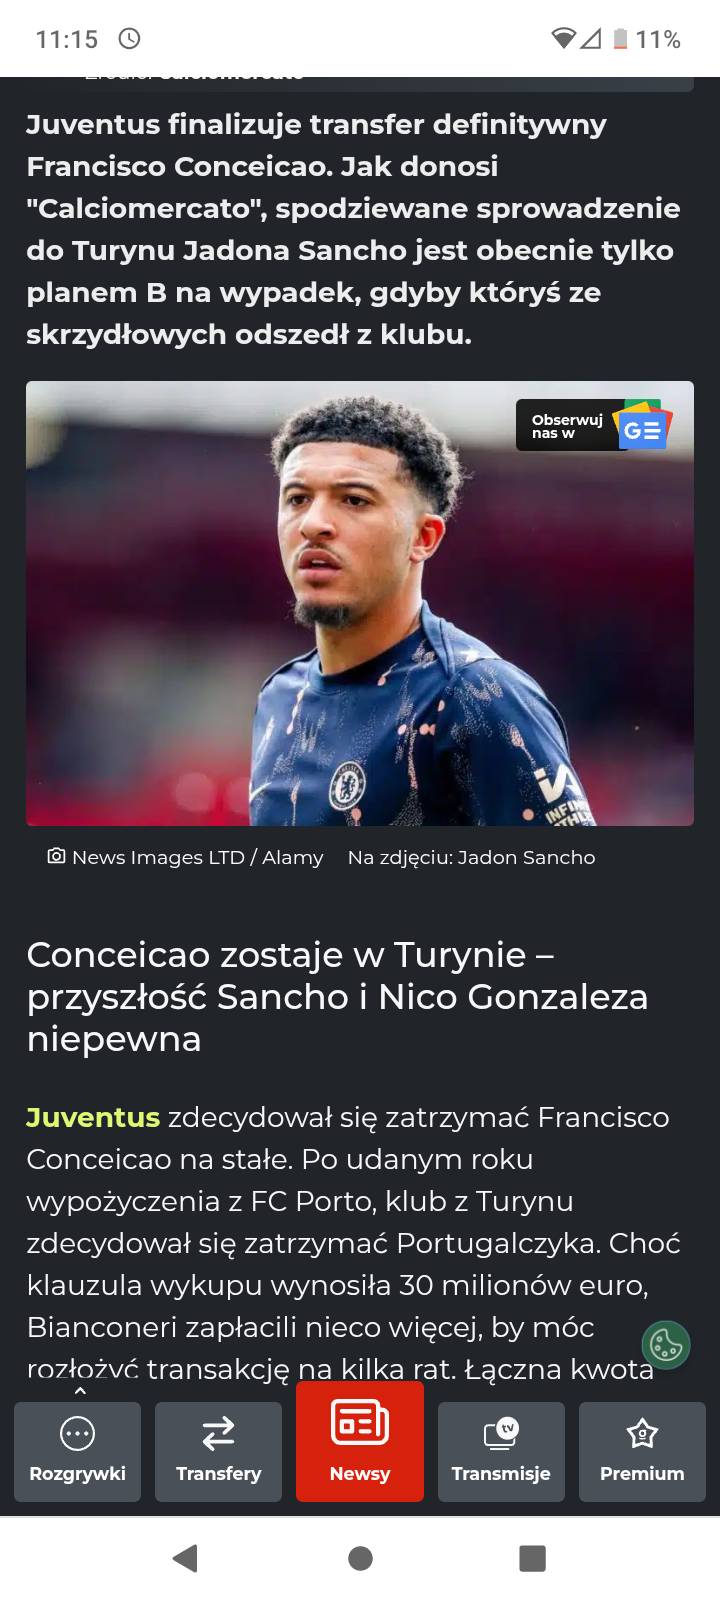This screenshot has width=720, height=1600.
Task: Select the Newsy tab
Action: [360, 1441]
